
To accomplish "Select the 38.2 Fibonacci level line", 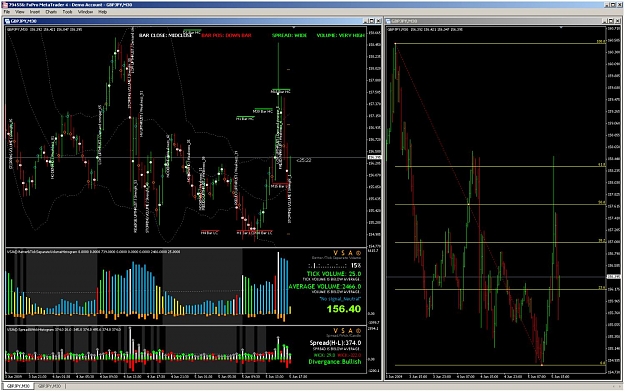I will (x=500, y=243).
